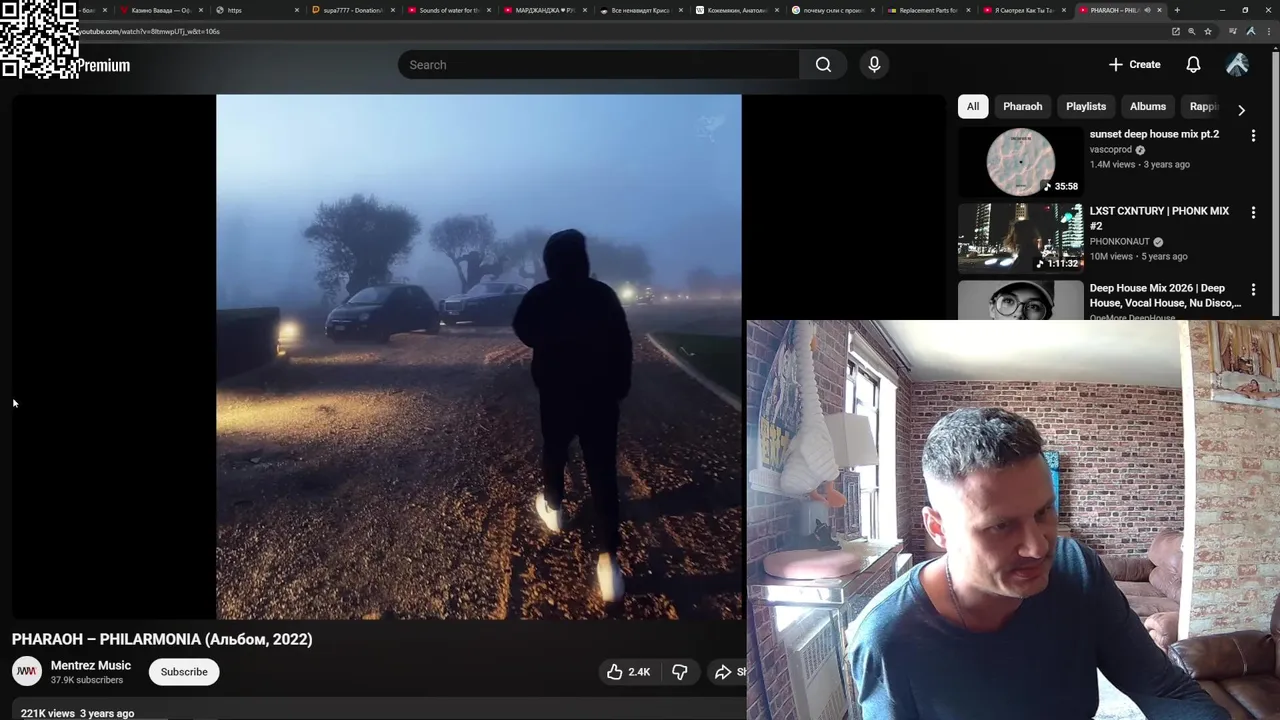Click the PHARAOH – PHILARMONIA video title
Viewport: 1280px width, 720px height.
point(162,639)
